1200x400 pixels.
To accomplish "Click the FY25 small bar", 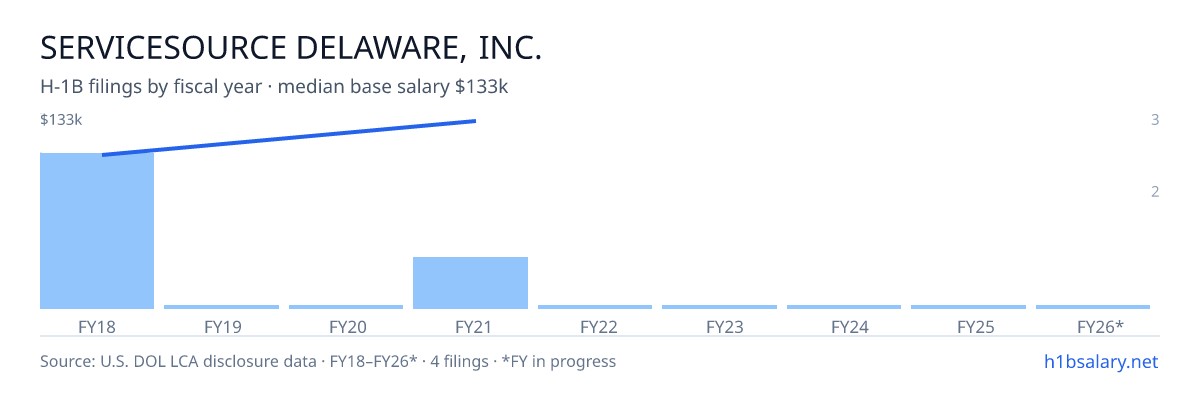I will [968, 307].
